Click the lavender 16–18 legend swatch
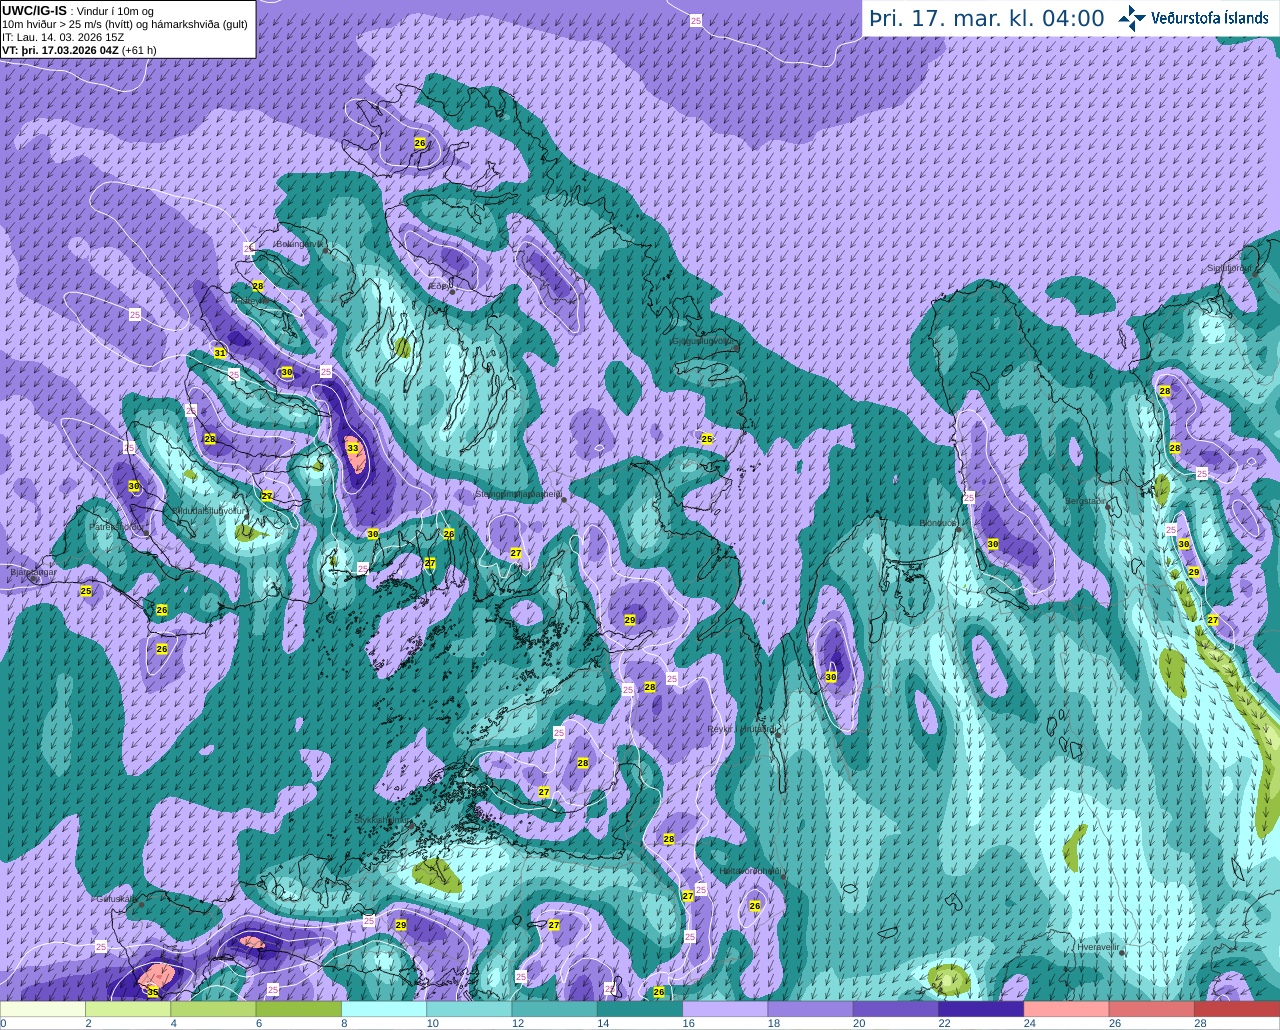 click(x=726, y=1008)
